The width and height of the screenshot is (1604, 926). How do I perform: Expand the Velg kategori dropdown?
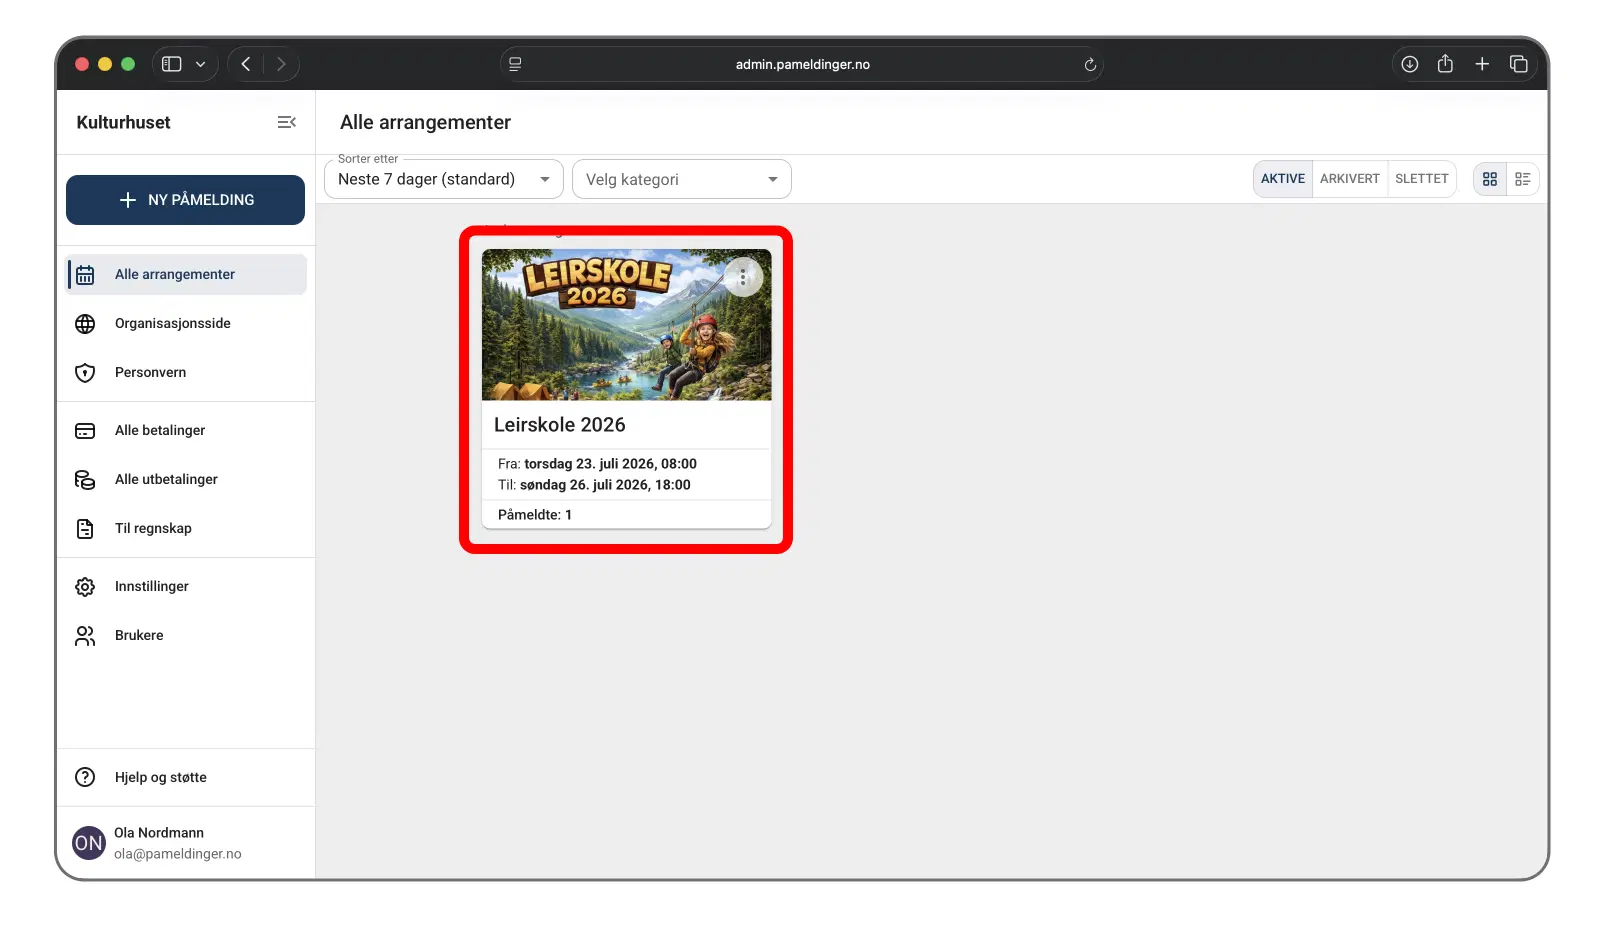click(x=681, y=180)
